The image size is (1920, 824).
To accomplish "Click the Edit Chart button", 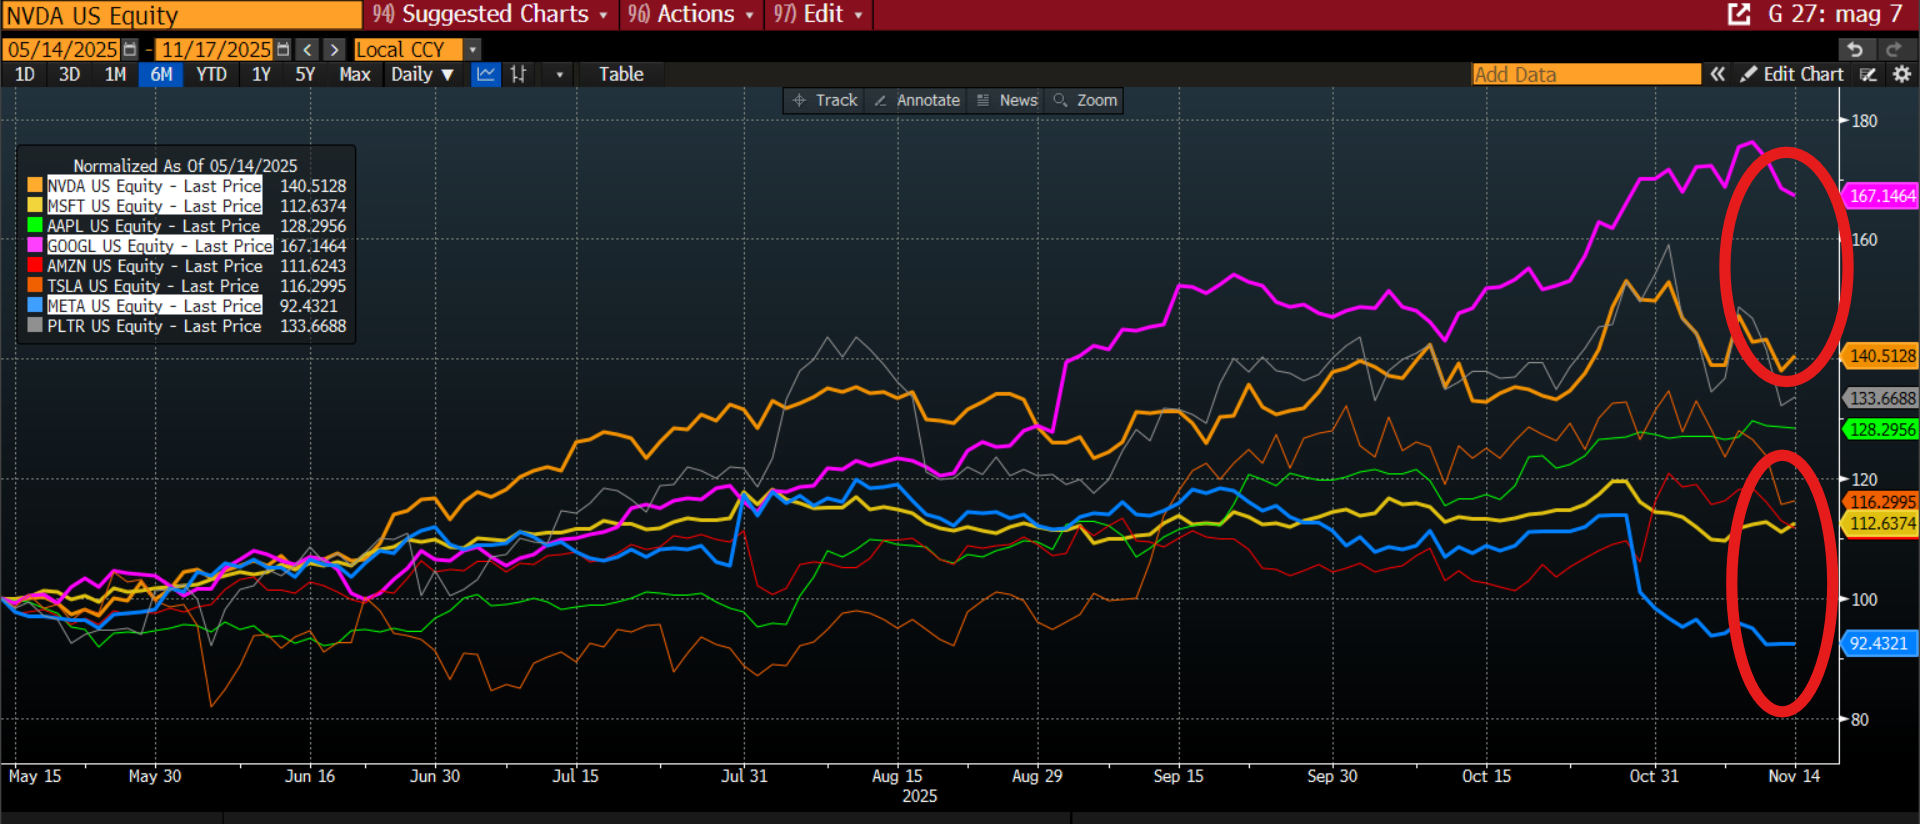I will tap(1792, 74).
